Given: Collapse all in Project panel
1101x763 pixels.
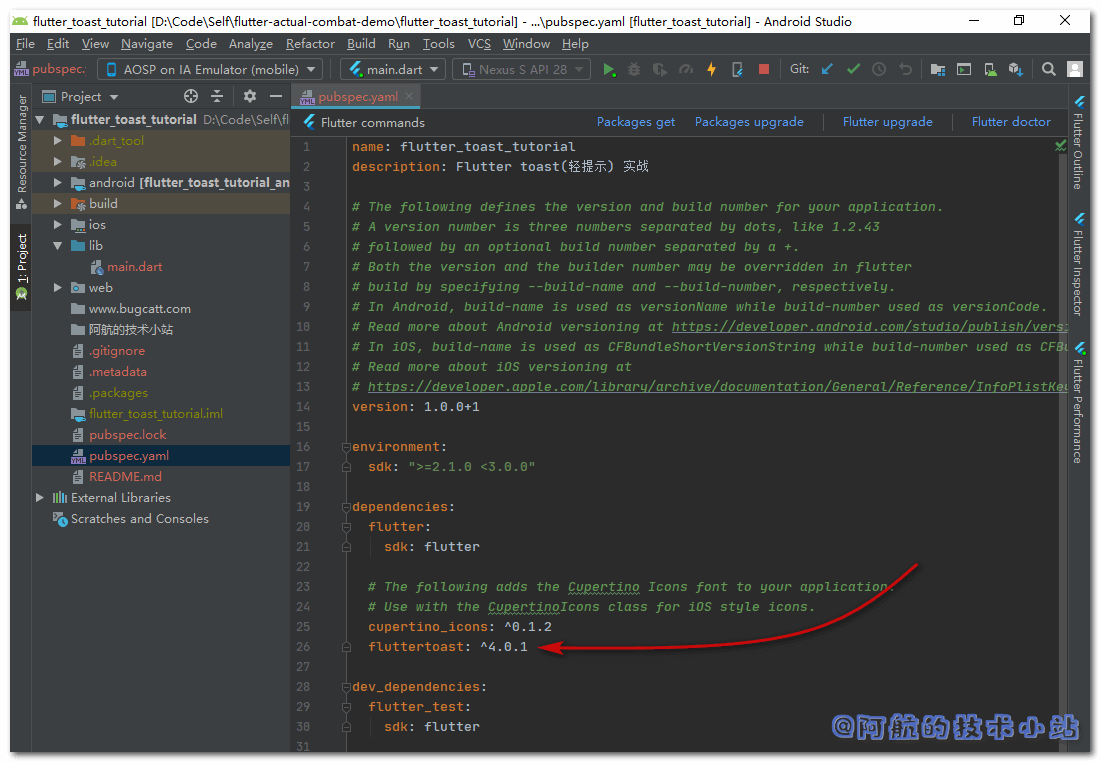Looking at the screenshot, I should pyautogui.click(x=217, y=96).
